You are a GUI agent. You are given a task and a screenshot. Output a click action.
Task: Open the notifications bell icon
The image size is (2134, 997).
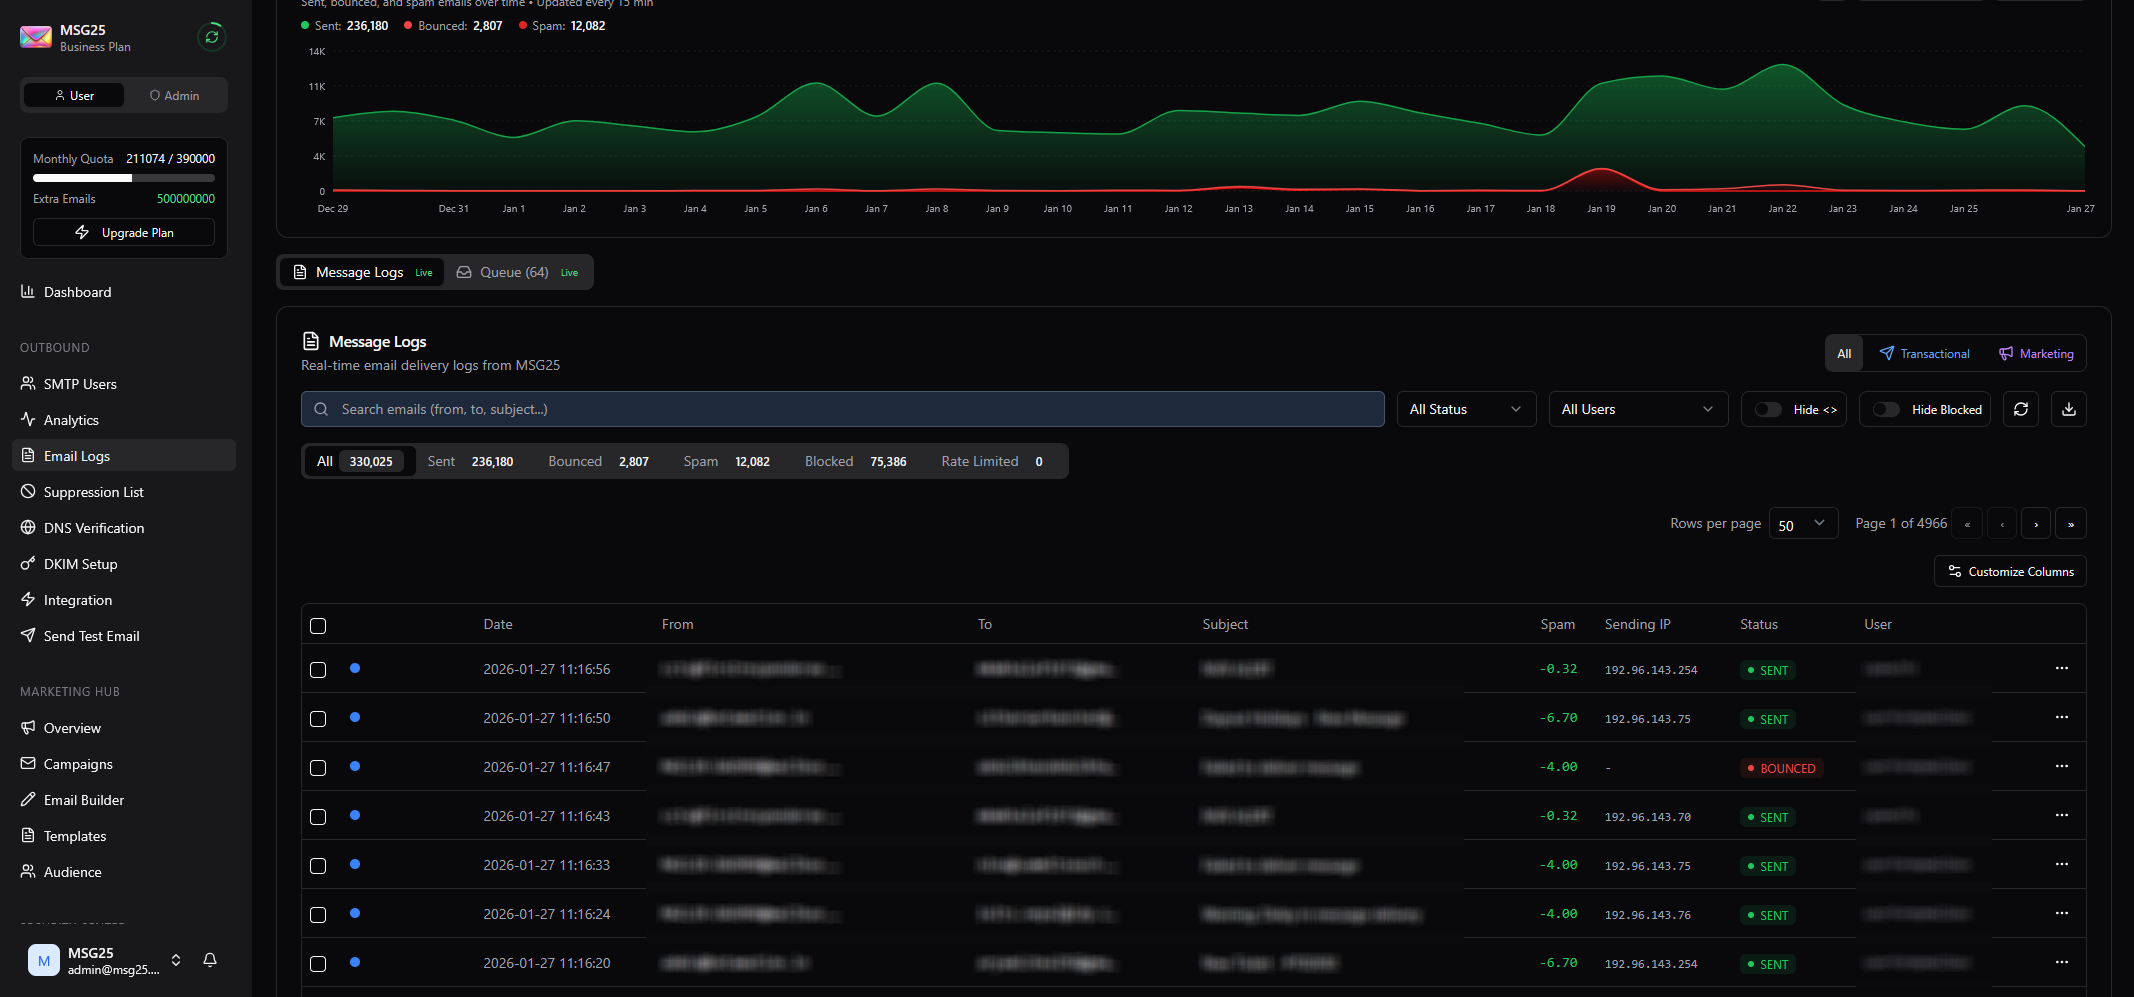pos(210,960)
